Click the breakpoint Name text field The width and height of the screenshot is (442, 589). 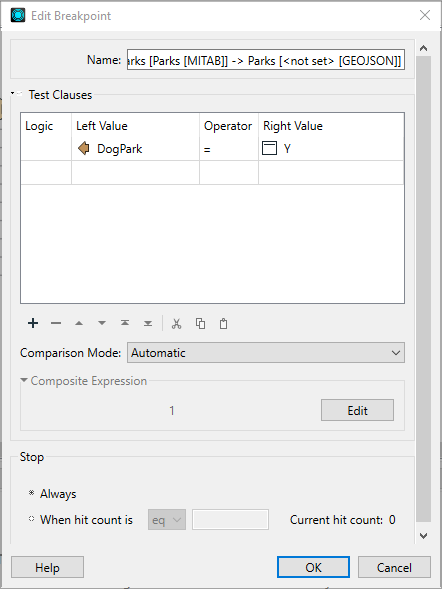coord(266,60)
